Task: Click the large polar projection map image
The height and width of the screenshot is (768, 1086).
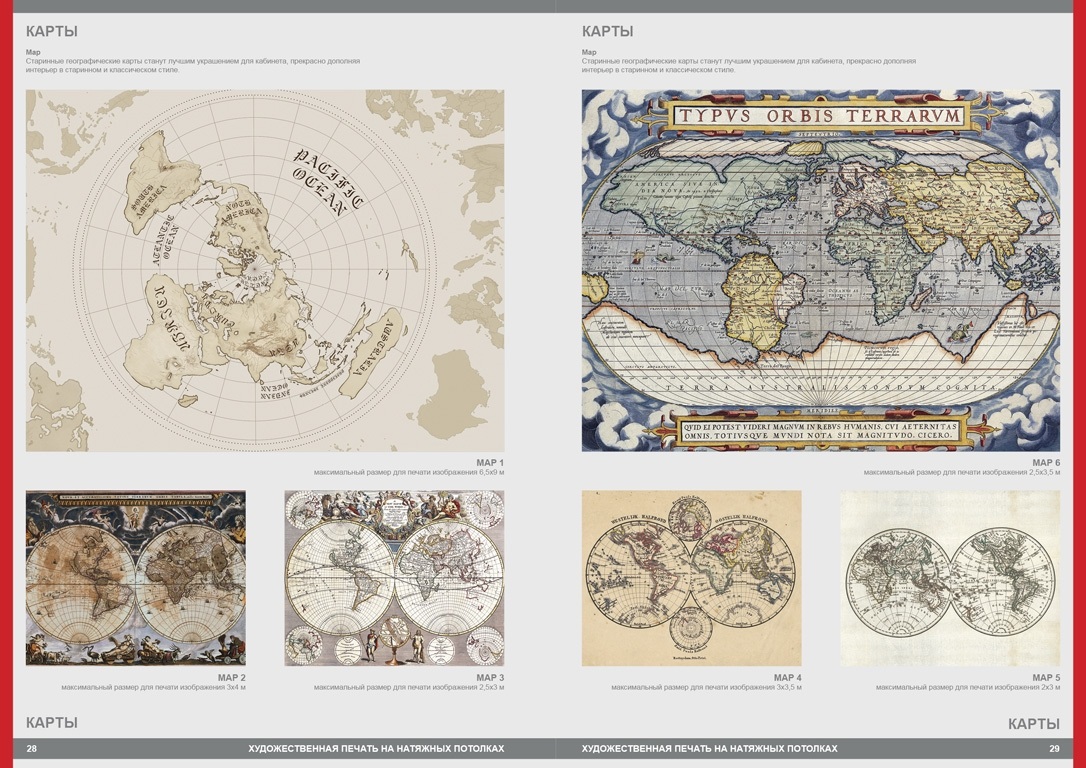Action: pos(265,270)
